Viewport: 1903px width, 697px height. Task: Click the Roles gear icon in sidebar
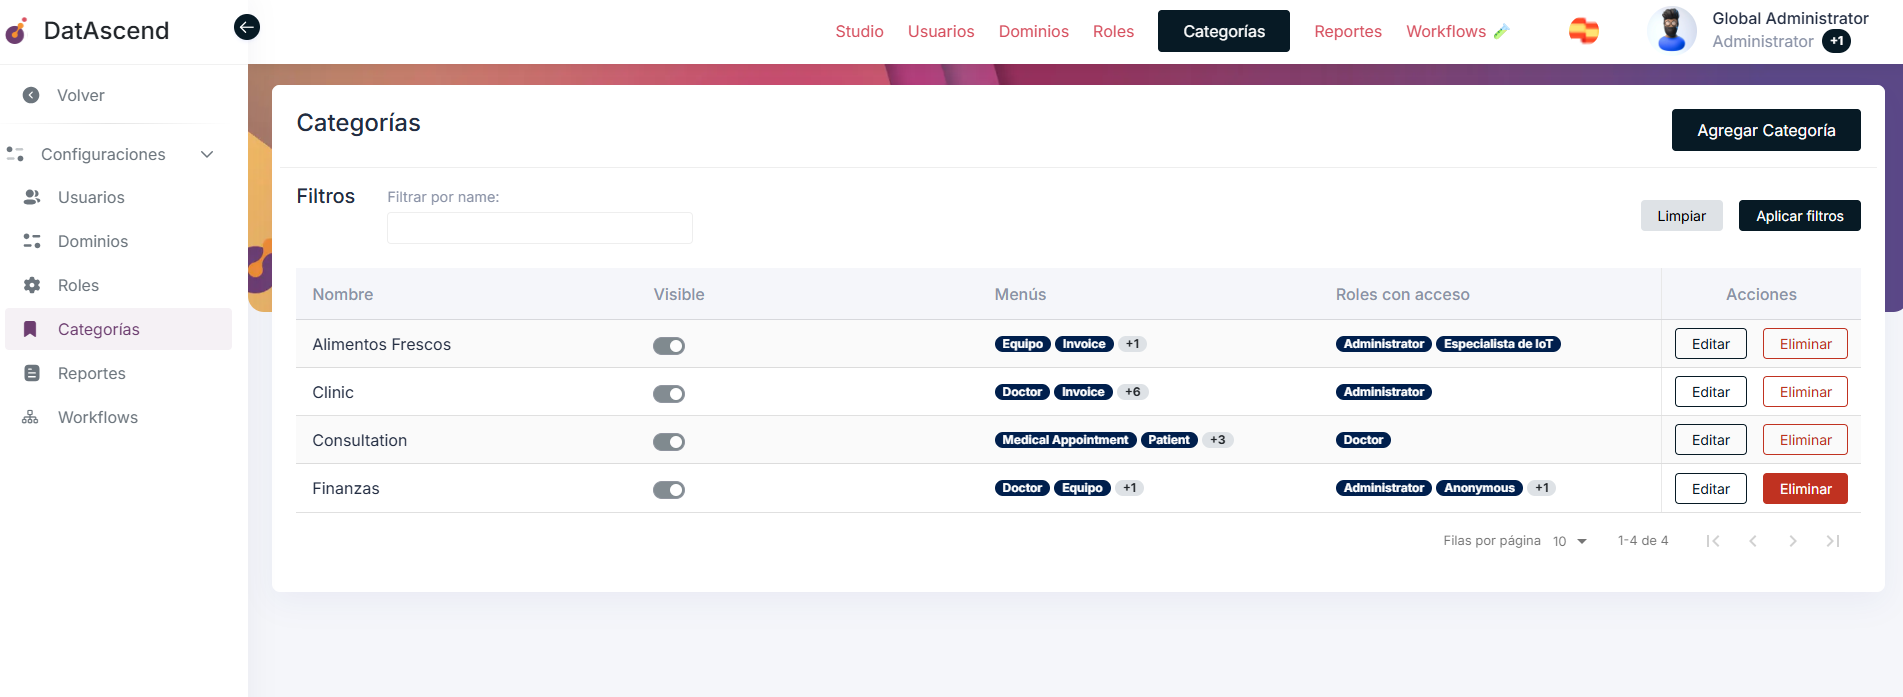(32, 285)
